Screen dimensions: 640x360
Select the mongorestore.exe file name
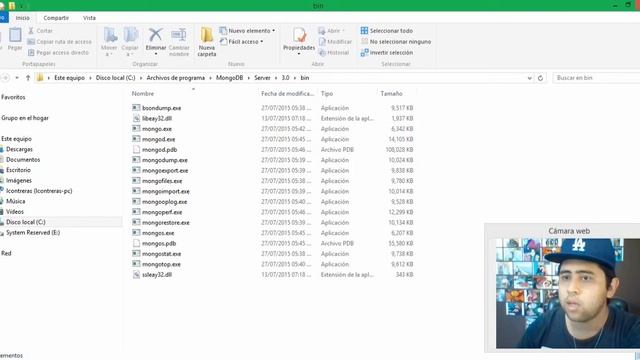pyautogui.click(x=166, y=222)
